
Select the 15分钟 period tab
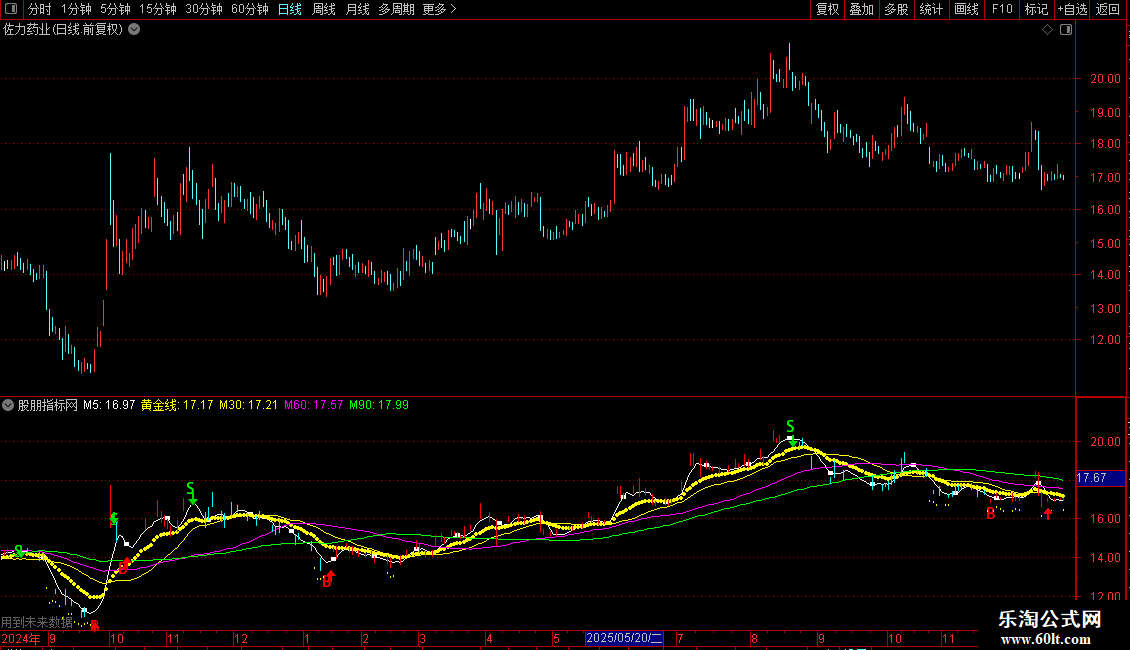coord(158,9)
